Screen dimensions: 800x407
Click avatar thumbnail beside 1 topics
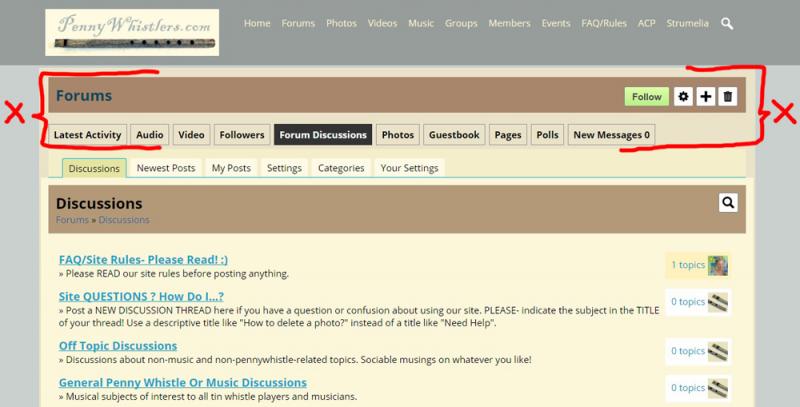coord(718,265)
